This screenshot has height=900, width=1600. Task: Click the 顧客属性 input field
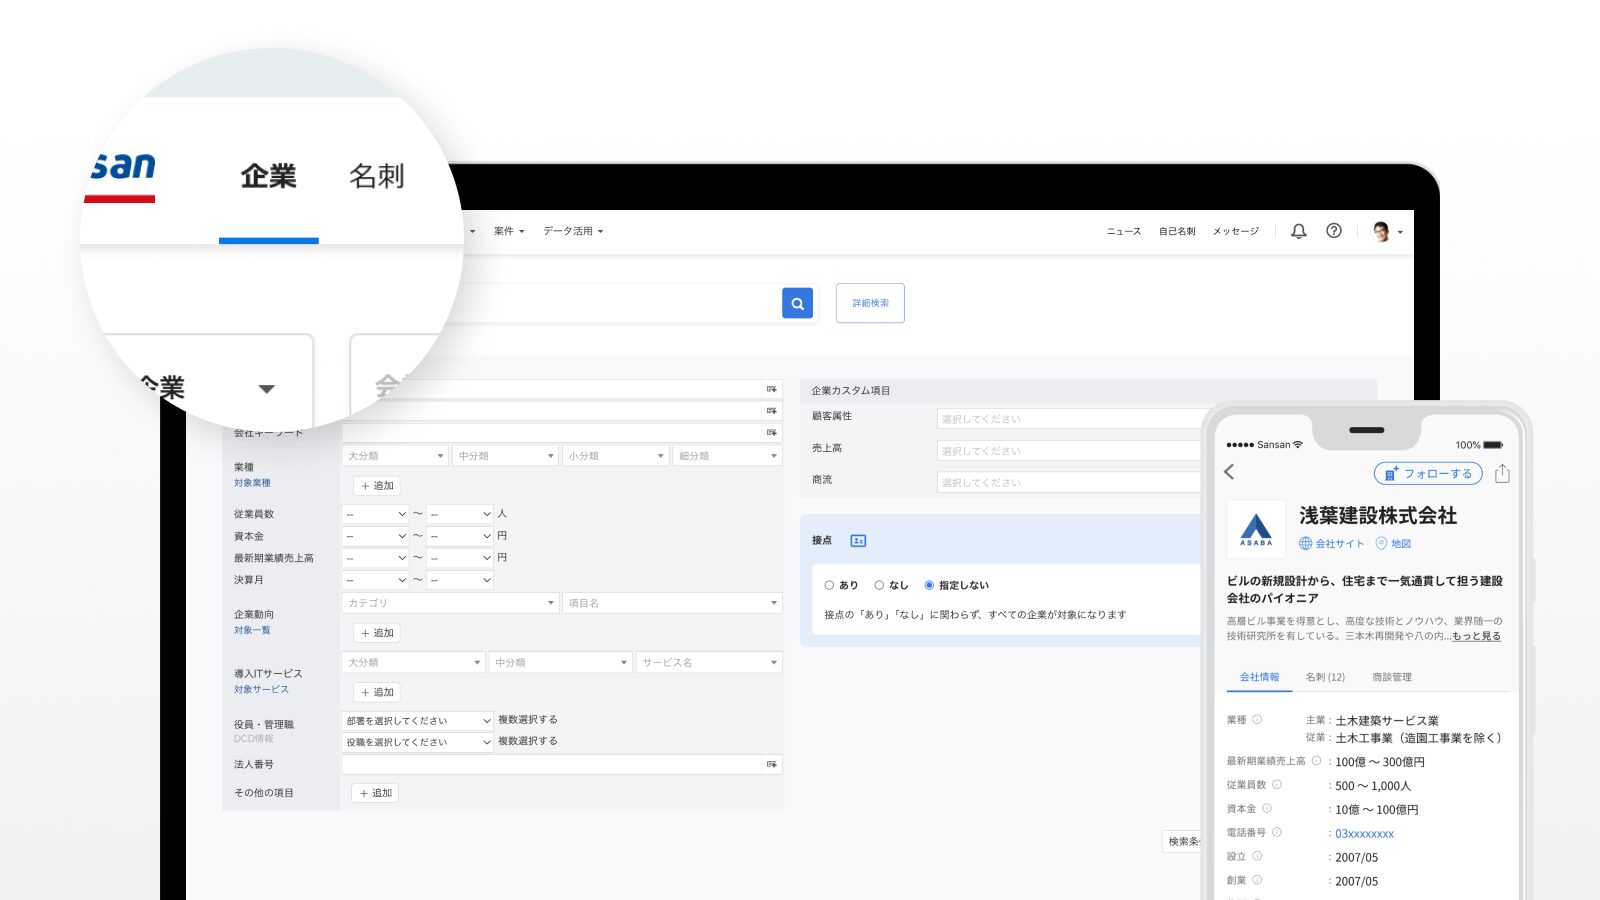[x=1070, y=419]
